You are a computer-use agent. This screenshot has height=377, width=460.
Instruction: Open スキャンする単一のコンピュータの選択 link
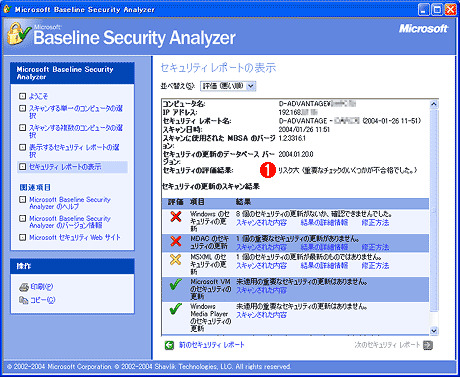pyautogui.click(x=76, y=112)
